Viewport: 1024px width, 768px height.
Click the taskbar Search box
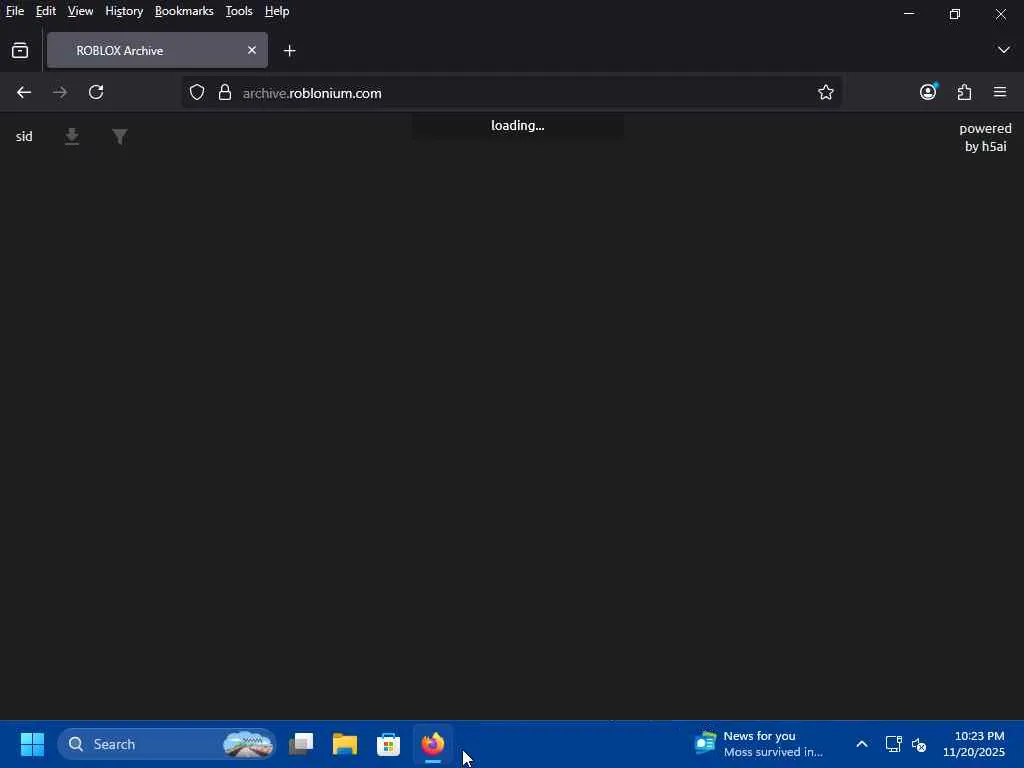tap(167, 744)
